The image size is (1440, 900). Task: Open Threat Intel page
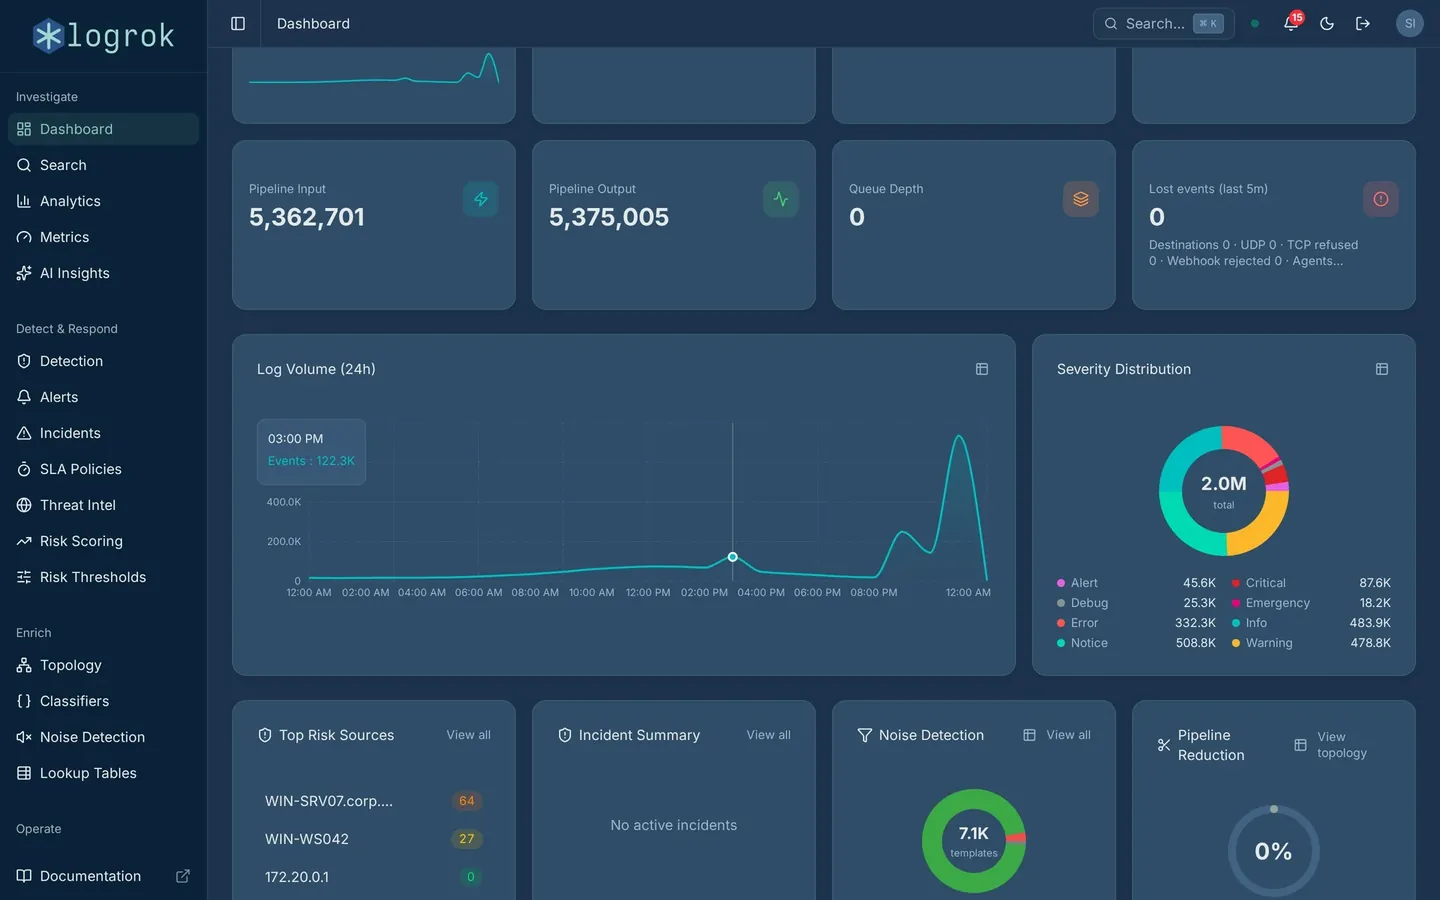pyautogui.click(x=104, y=505)
